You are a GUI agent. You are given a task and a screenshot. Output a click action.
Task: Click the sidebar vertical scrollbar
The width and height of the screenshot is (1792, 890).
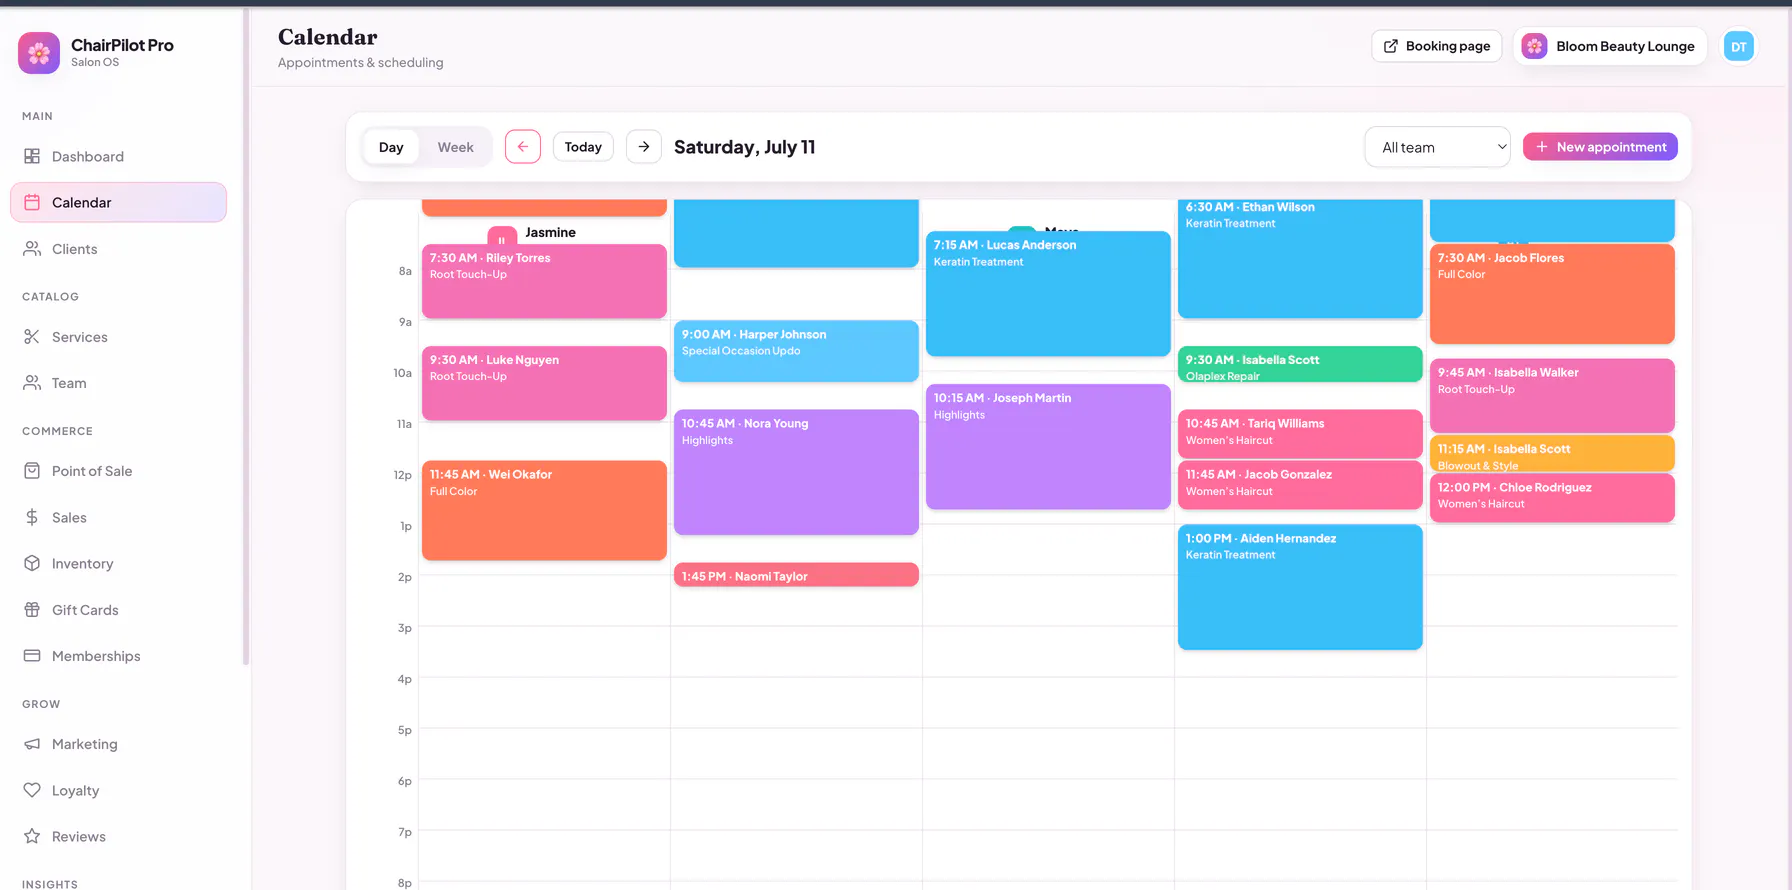[245, 337]
